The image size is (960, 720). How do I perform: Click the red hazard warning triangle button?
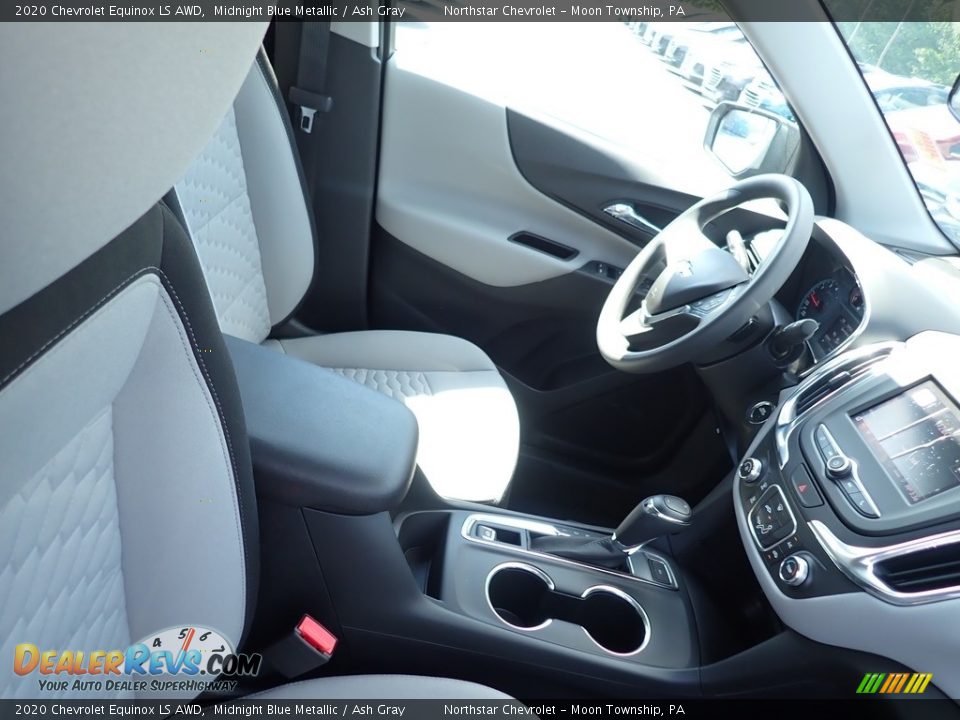tap(803, 486)
